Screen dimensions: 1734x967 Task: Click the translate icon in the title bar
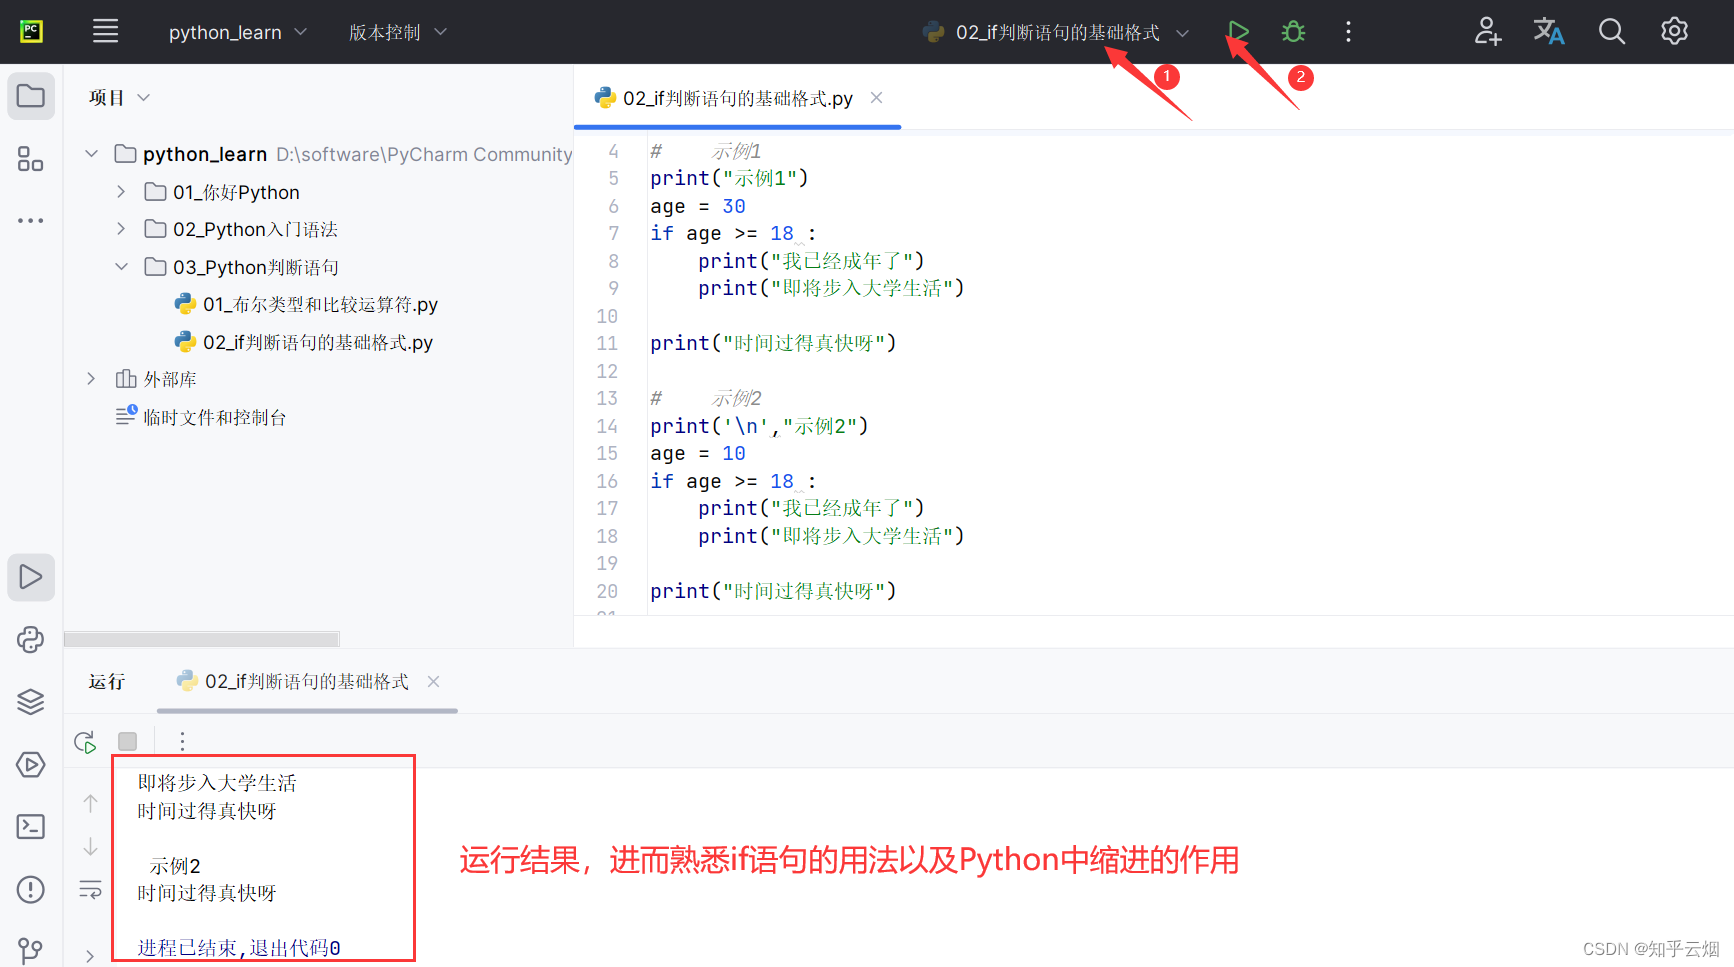point(1549,32)
